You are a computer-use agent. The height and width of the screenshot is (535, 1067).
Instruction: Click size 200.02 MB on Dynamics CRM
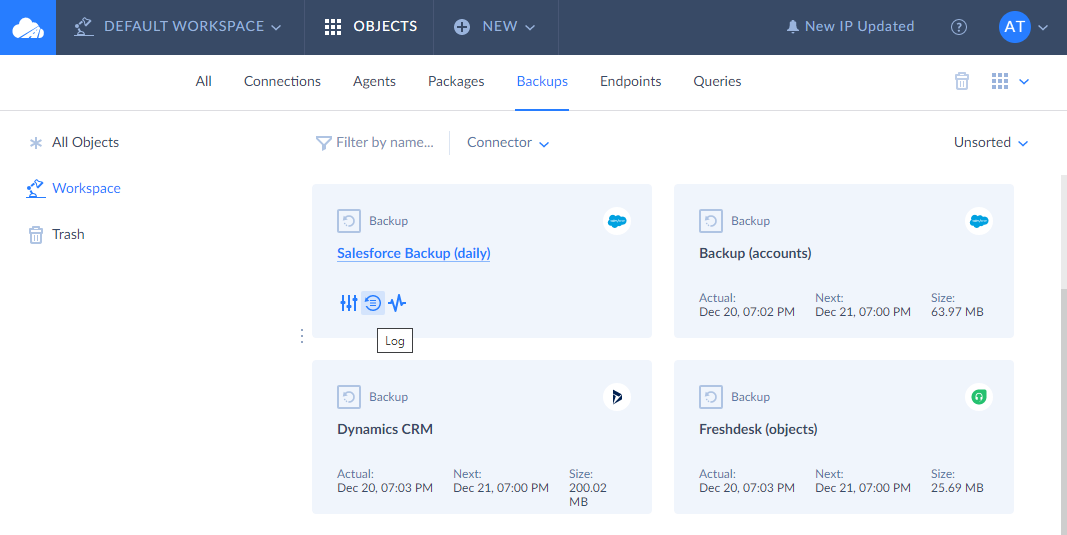[x=587, y=495]
